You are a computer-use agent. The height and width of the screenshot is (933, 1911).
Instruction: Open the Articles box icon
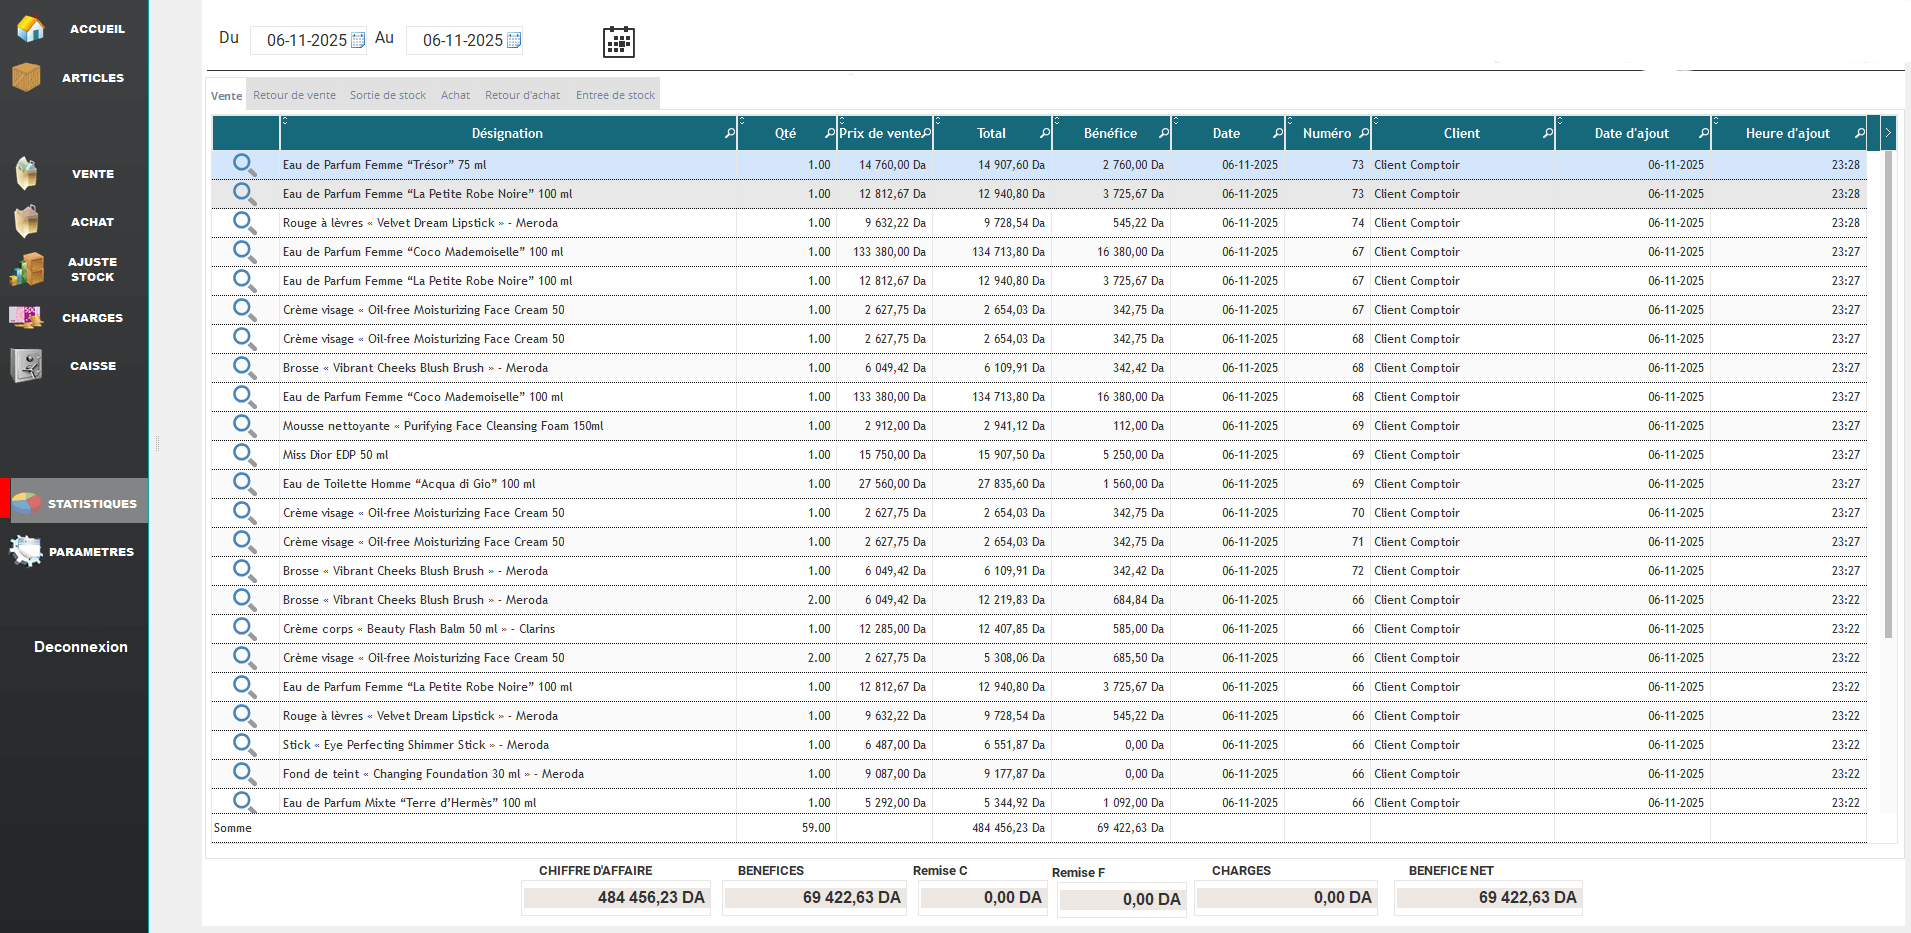point(27,77)
